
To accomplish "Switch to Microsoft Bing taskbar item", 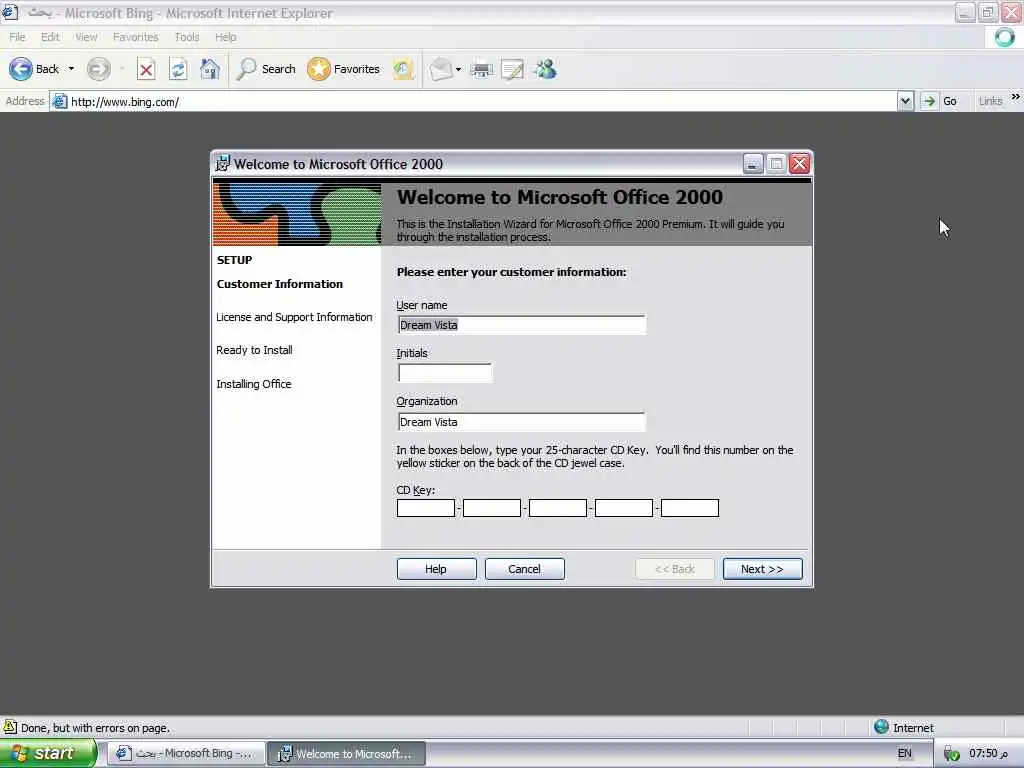I will [x=185, y=754].
